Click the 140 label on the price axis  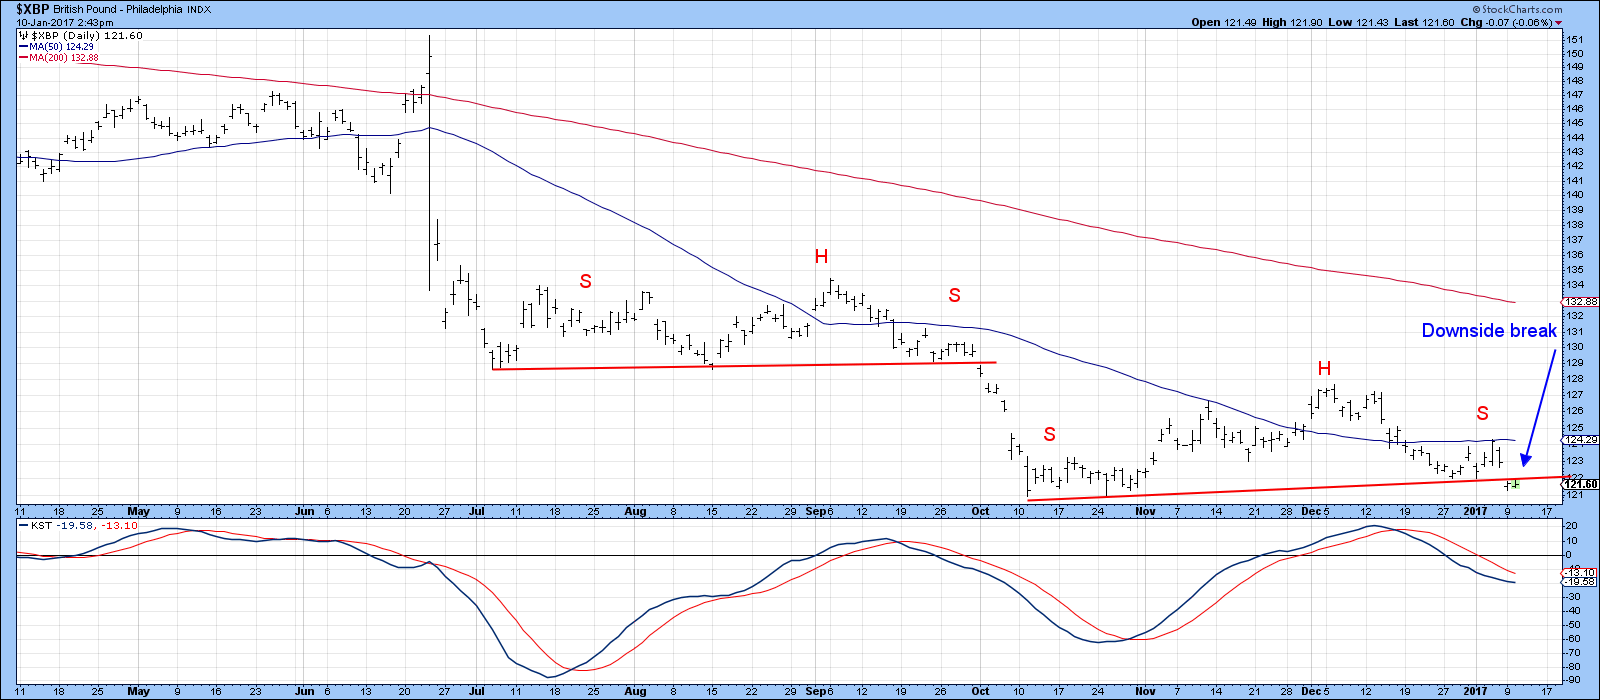tap(1573, 194)
